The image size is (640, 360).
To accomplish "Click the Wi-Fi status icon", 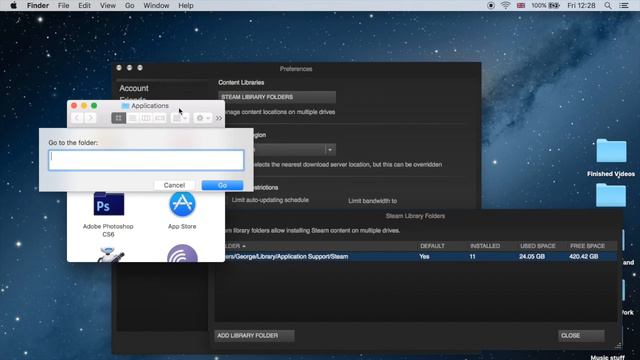I will 505,6.
